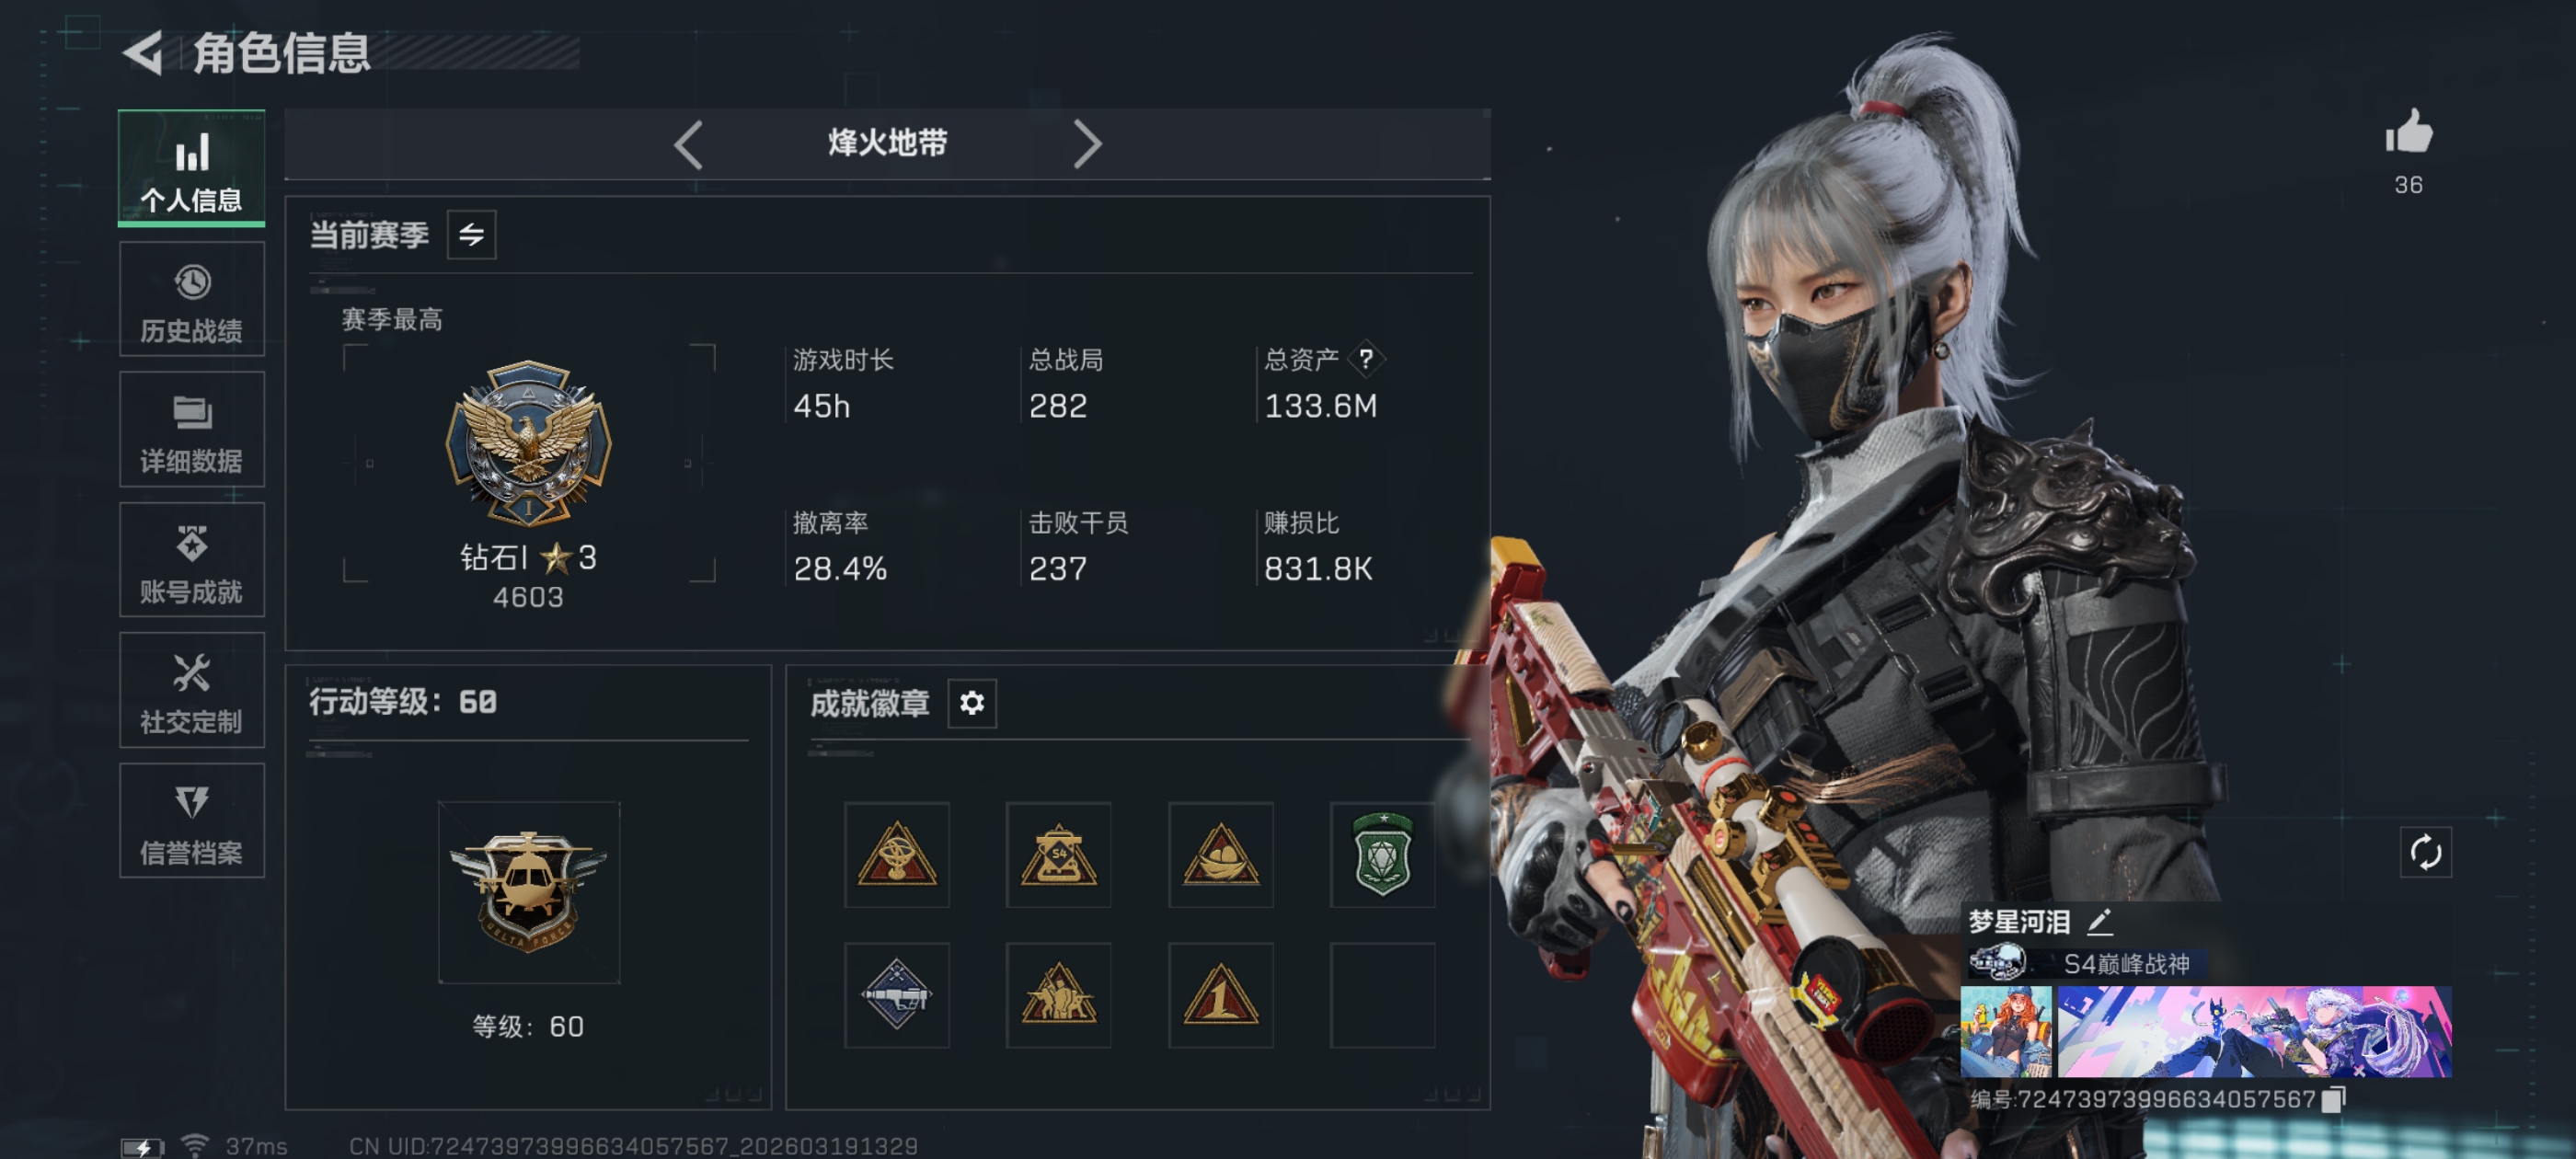Click the 总资产 question mark help icon

1365,359
